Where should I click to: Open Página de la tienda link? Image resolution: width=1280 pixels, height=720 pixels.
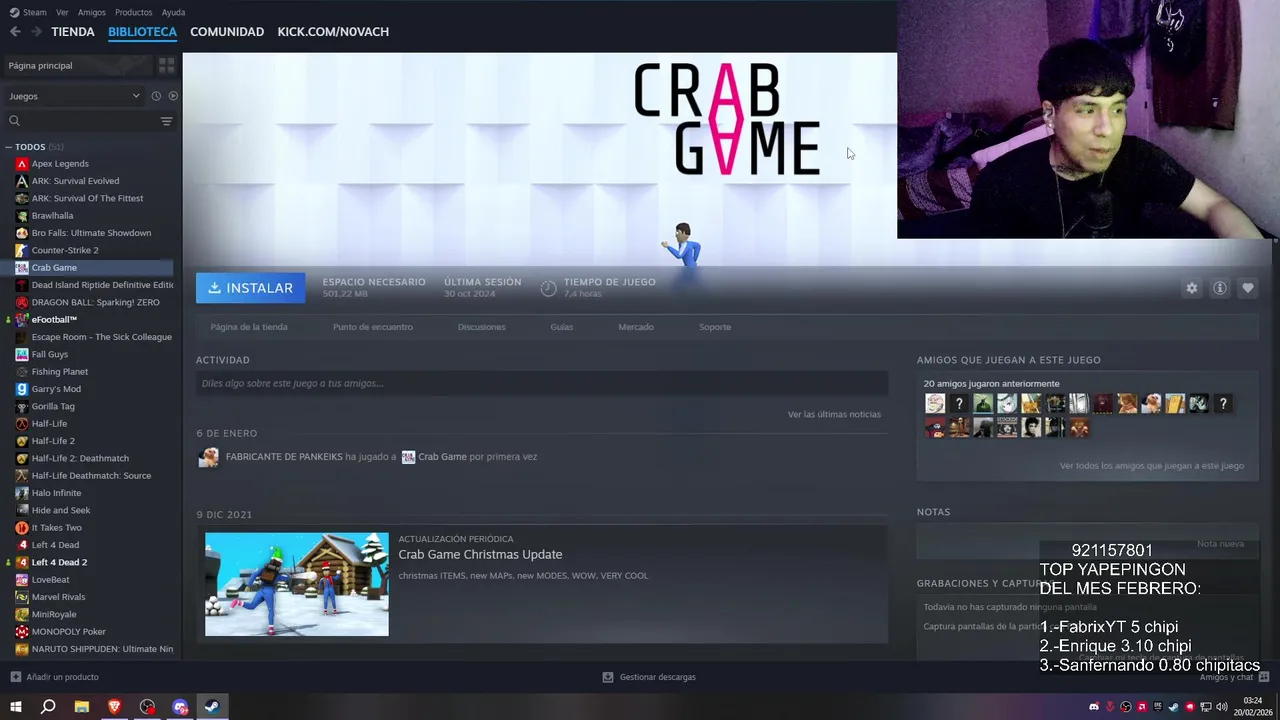[249, 327]
